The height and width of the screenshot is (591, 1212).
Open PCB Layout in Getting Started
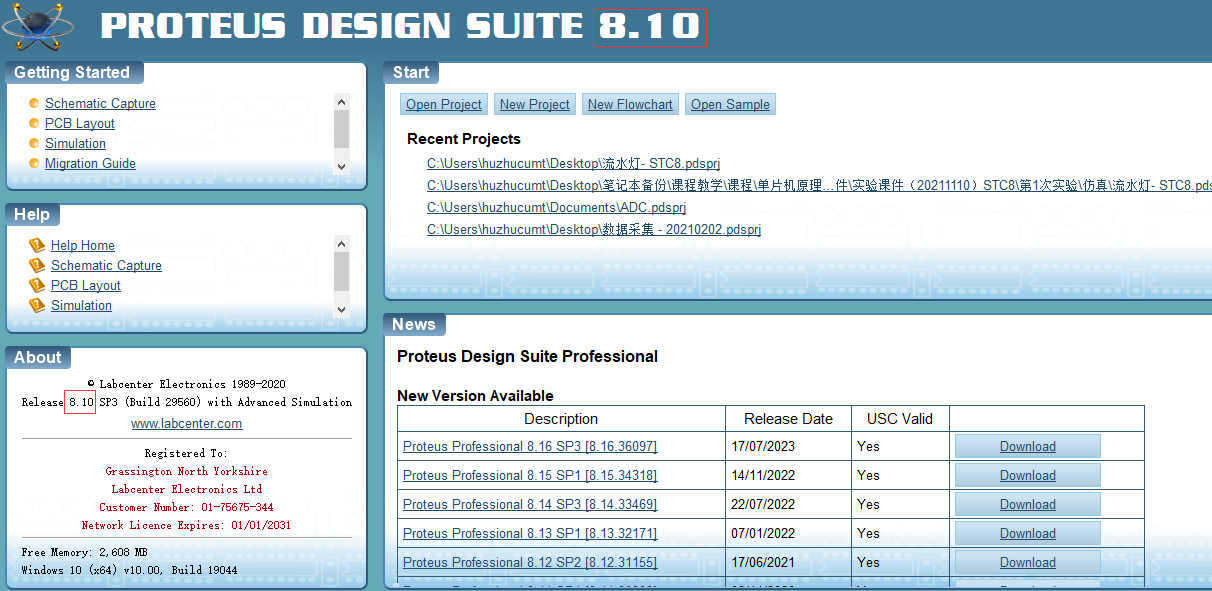point(80,123)
